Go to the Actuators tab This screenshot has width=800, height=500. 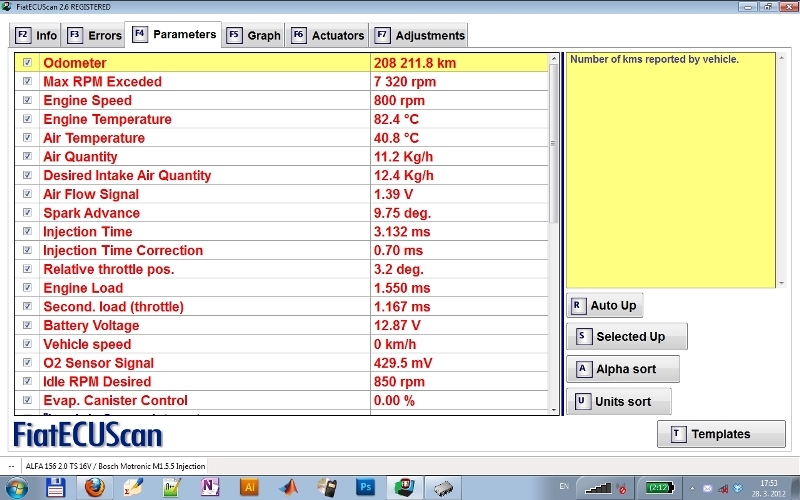328,35
